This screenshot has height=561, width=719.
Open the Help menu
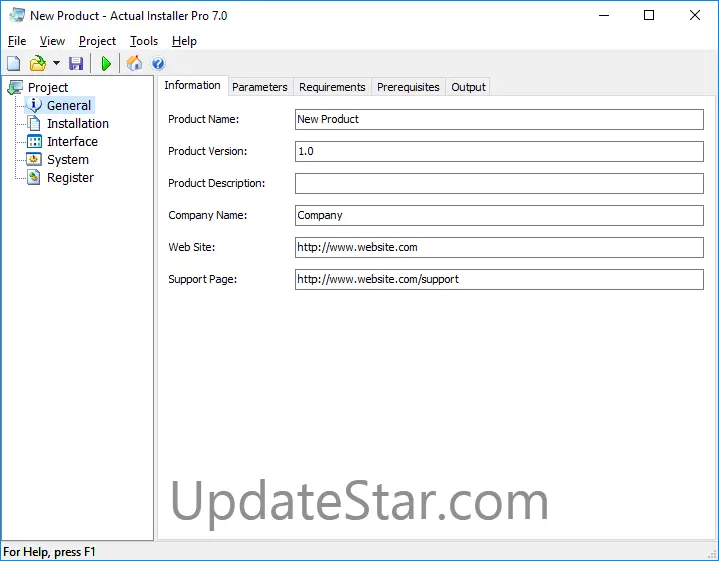(184, 41)
